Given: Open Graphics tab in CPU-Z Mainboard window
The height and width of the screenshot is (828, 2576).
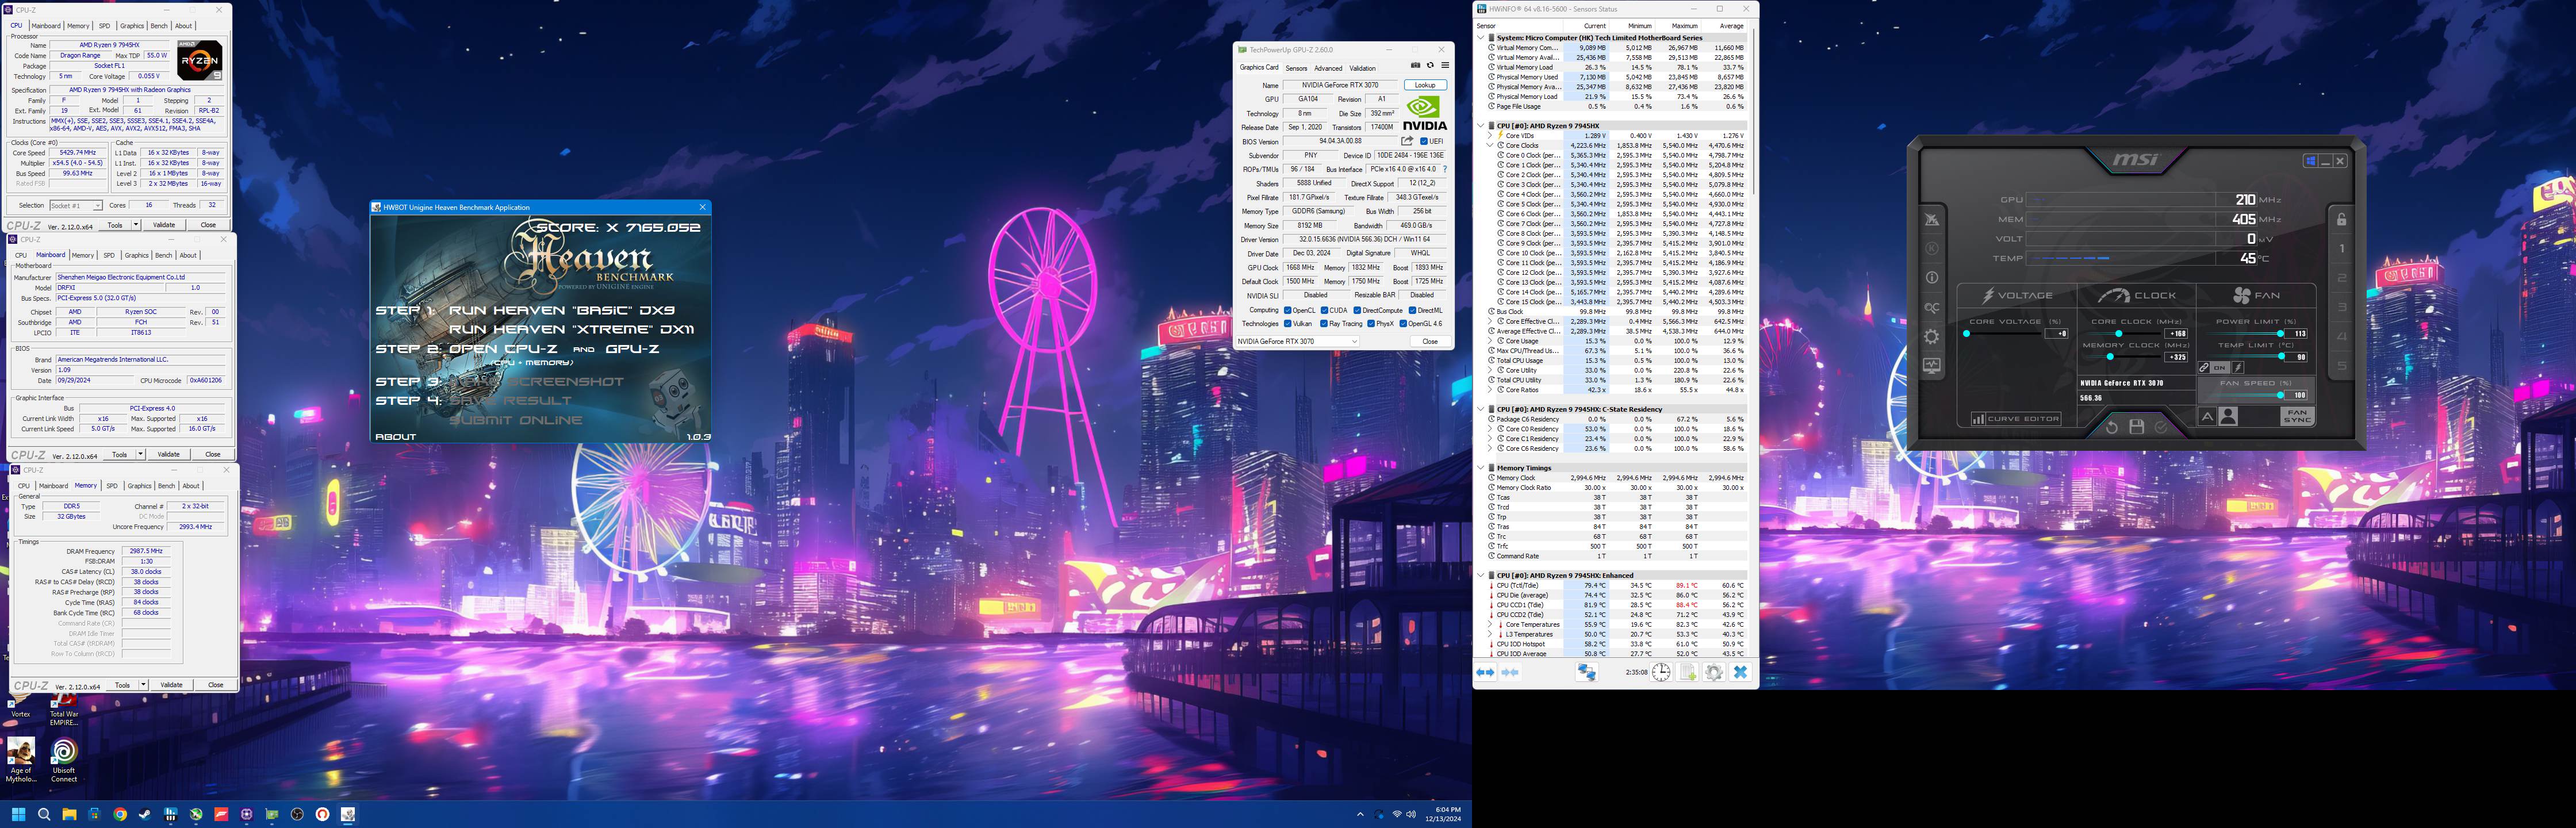Looking at the screenshot, I should click(136, 255).
